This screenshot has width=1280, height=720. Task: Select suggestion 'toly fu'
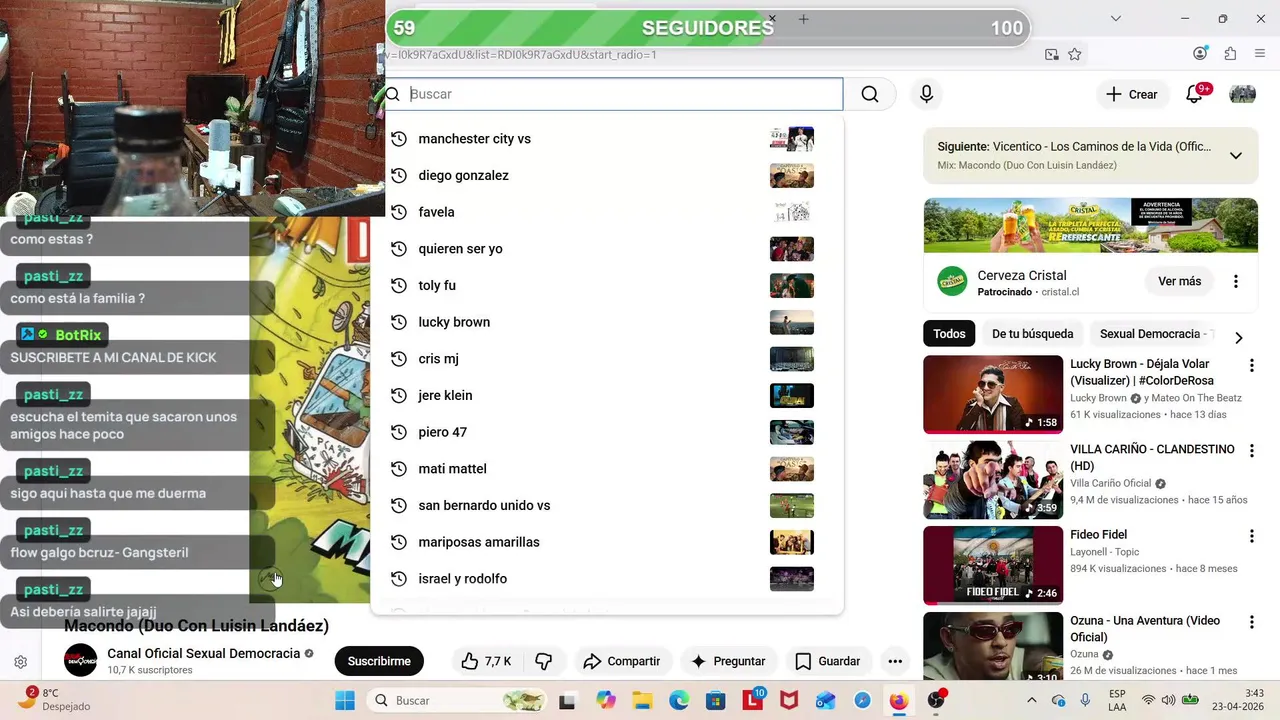point(607,286)
